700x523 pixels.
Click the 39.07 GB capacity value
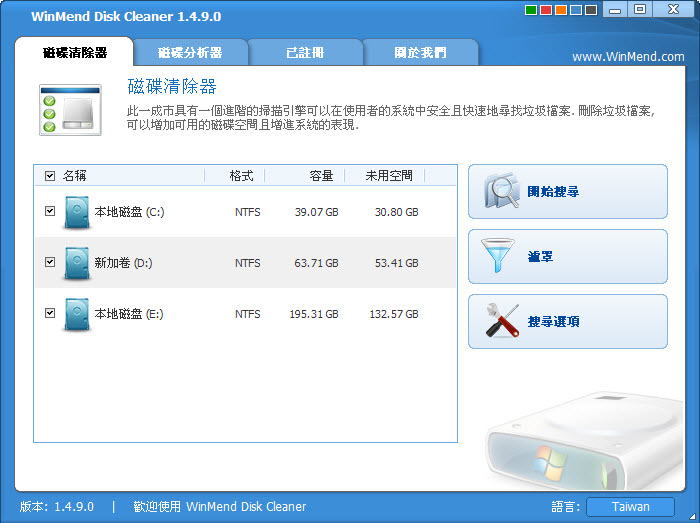317,212
